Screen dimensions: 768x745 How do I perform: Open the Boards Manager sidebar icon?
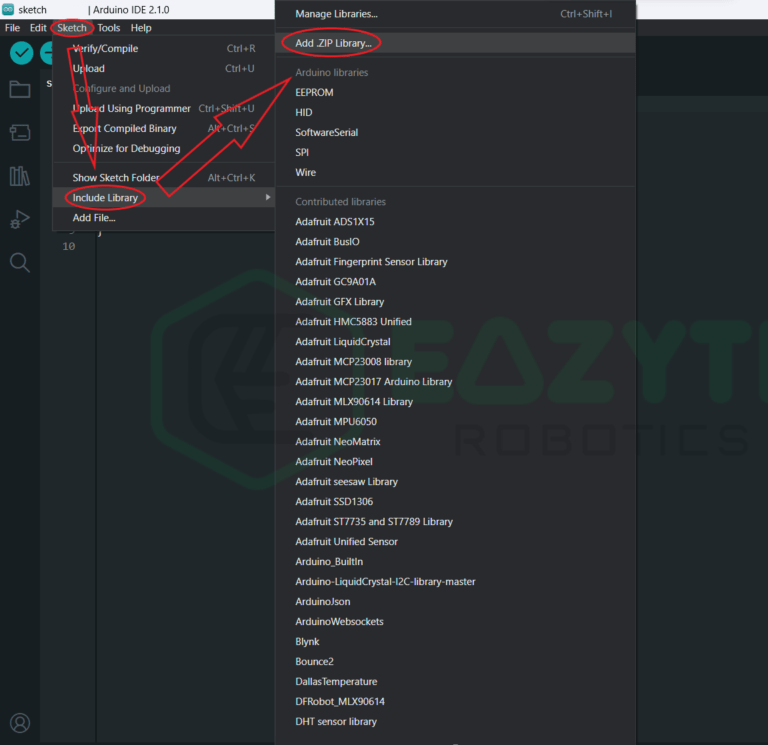(x=20, y=132)
